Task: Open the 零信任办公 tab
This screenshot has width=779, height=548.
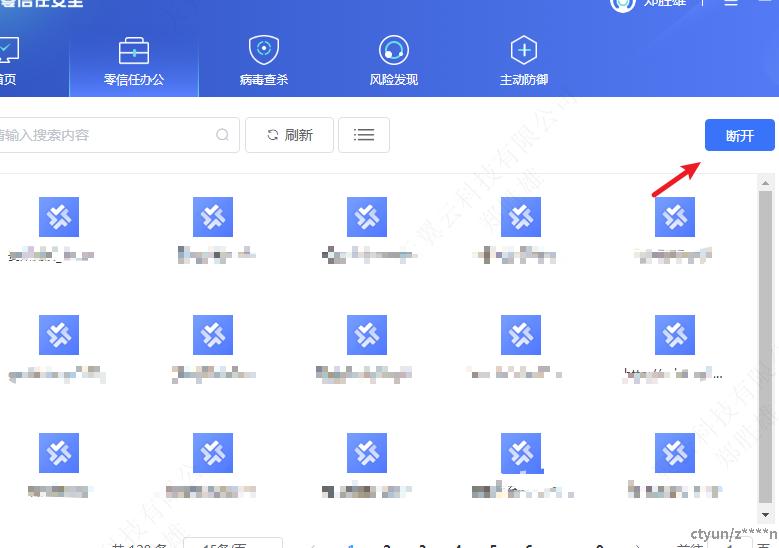Action: tap(134, 62)
